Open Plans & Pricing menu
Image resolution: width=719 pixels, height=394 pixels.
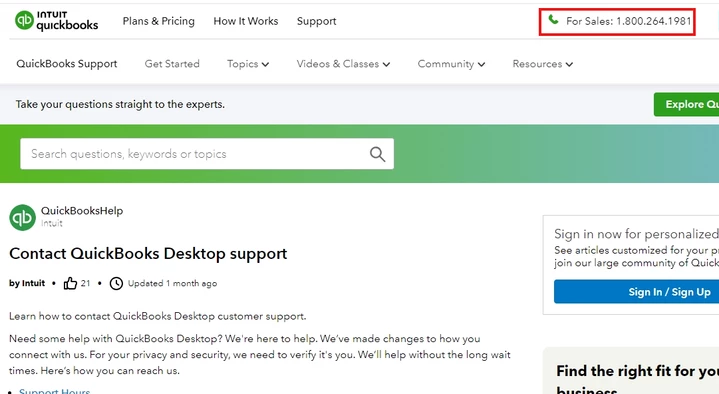coord(159,21)
